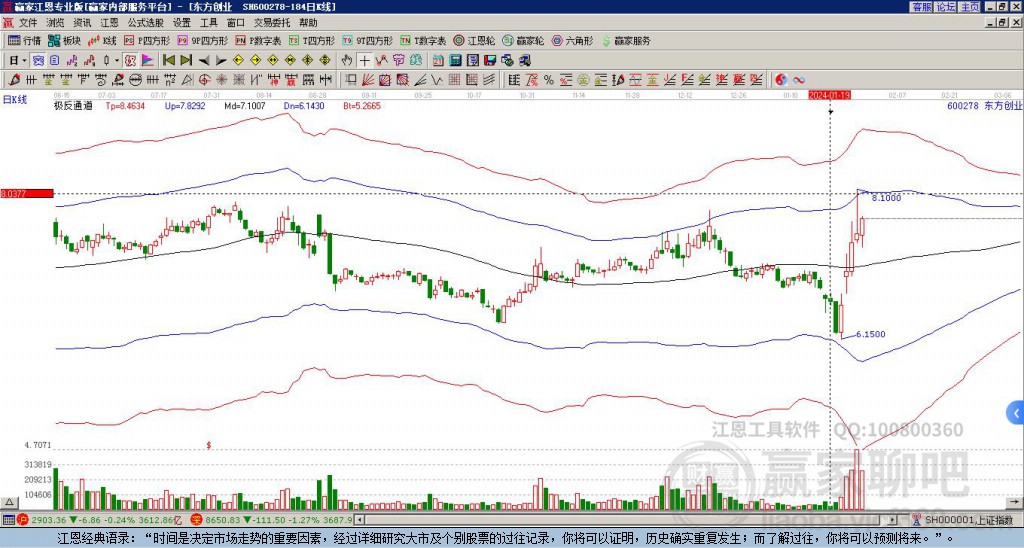Toggle the 权 adjustment icon

[x=130, y=61]
